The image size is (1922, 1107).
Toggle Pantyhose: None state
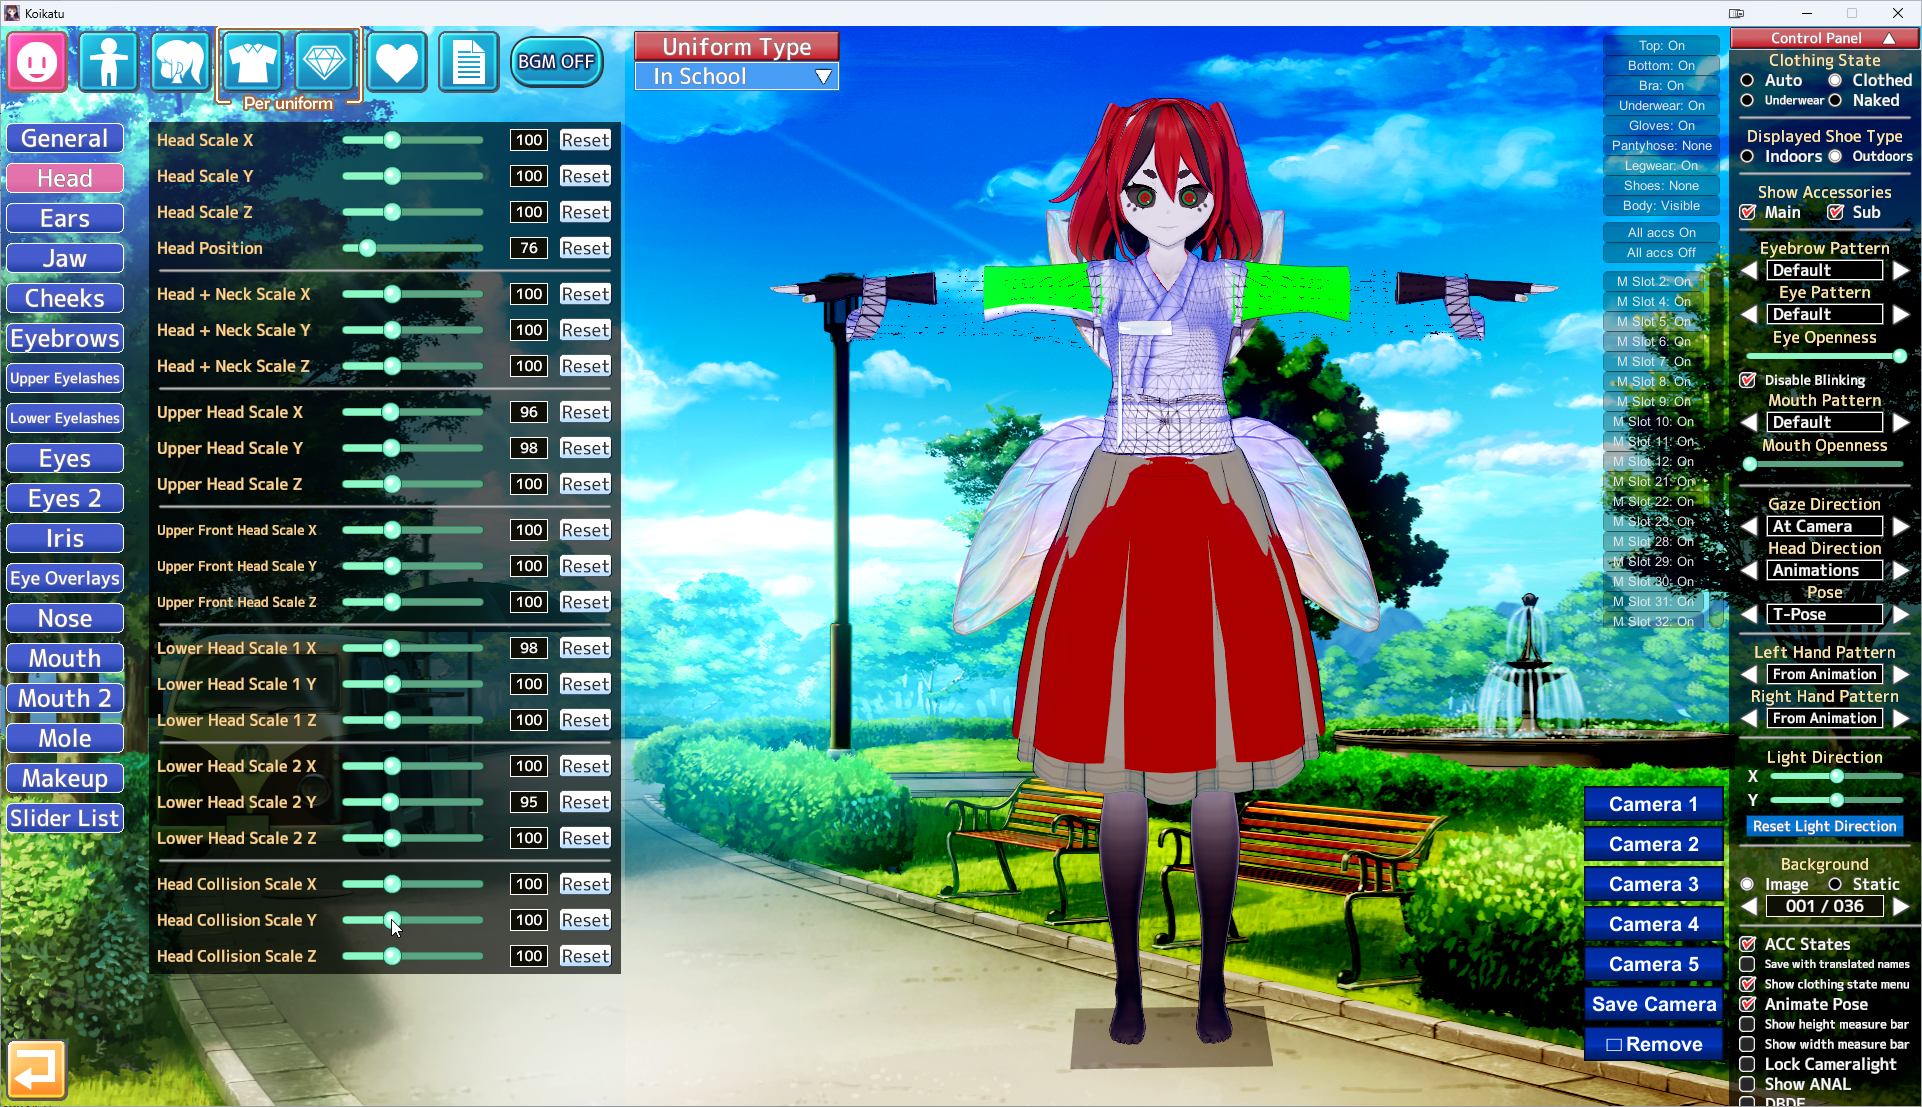(1661, 146)
